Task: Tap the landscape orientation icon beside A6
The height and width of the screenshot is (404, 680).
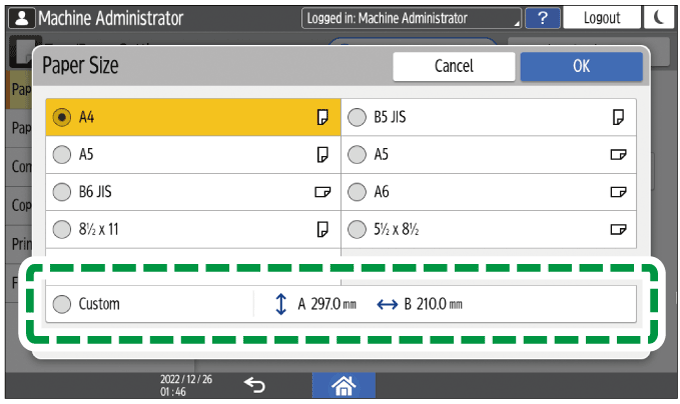Action: pos(618,191)
